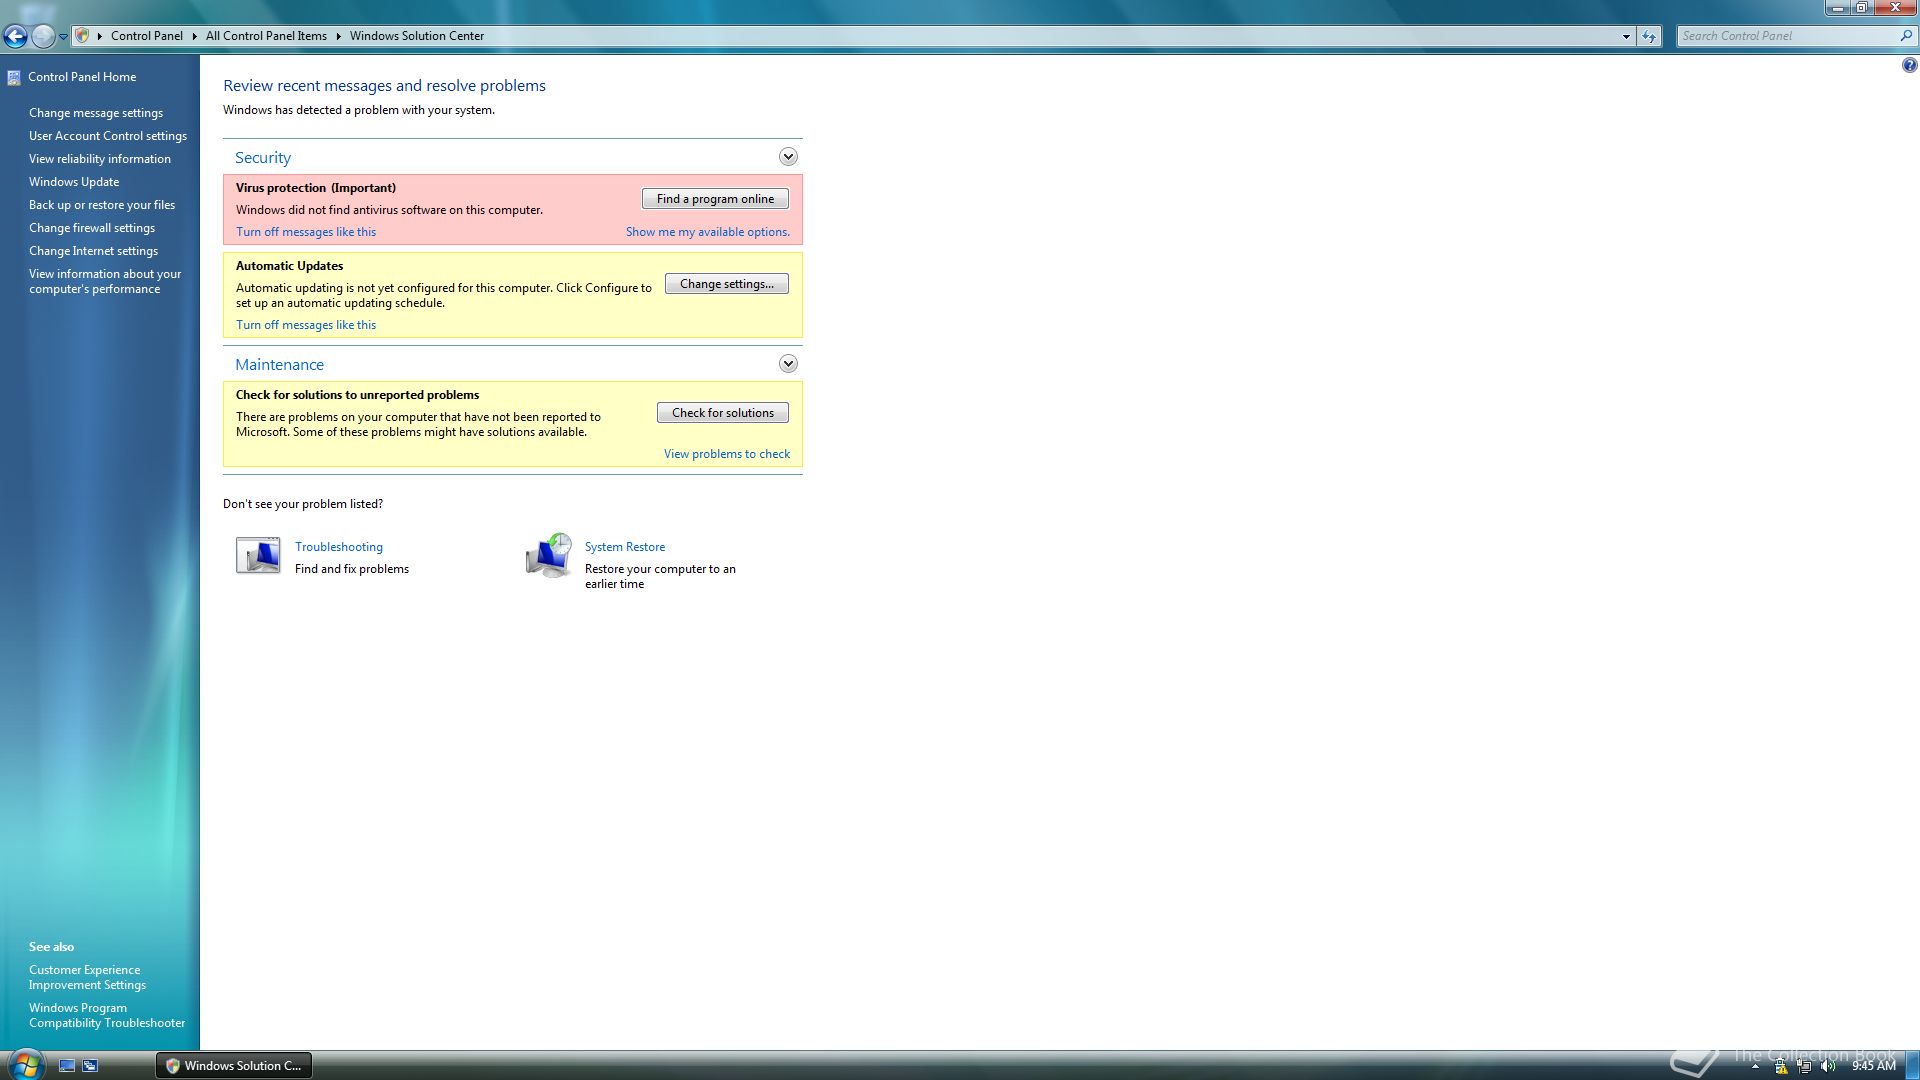This screenshot has height=1080, width=1920.
Task: Click the greyed Forward arrow button
Action: coord(42,37)
